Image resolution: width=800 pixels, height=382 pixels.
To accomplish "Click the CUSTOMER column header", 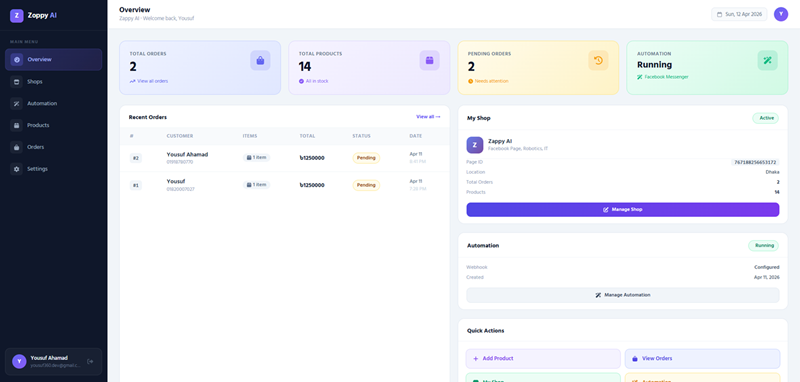I will 180,136.
